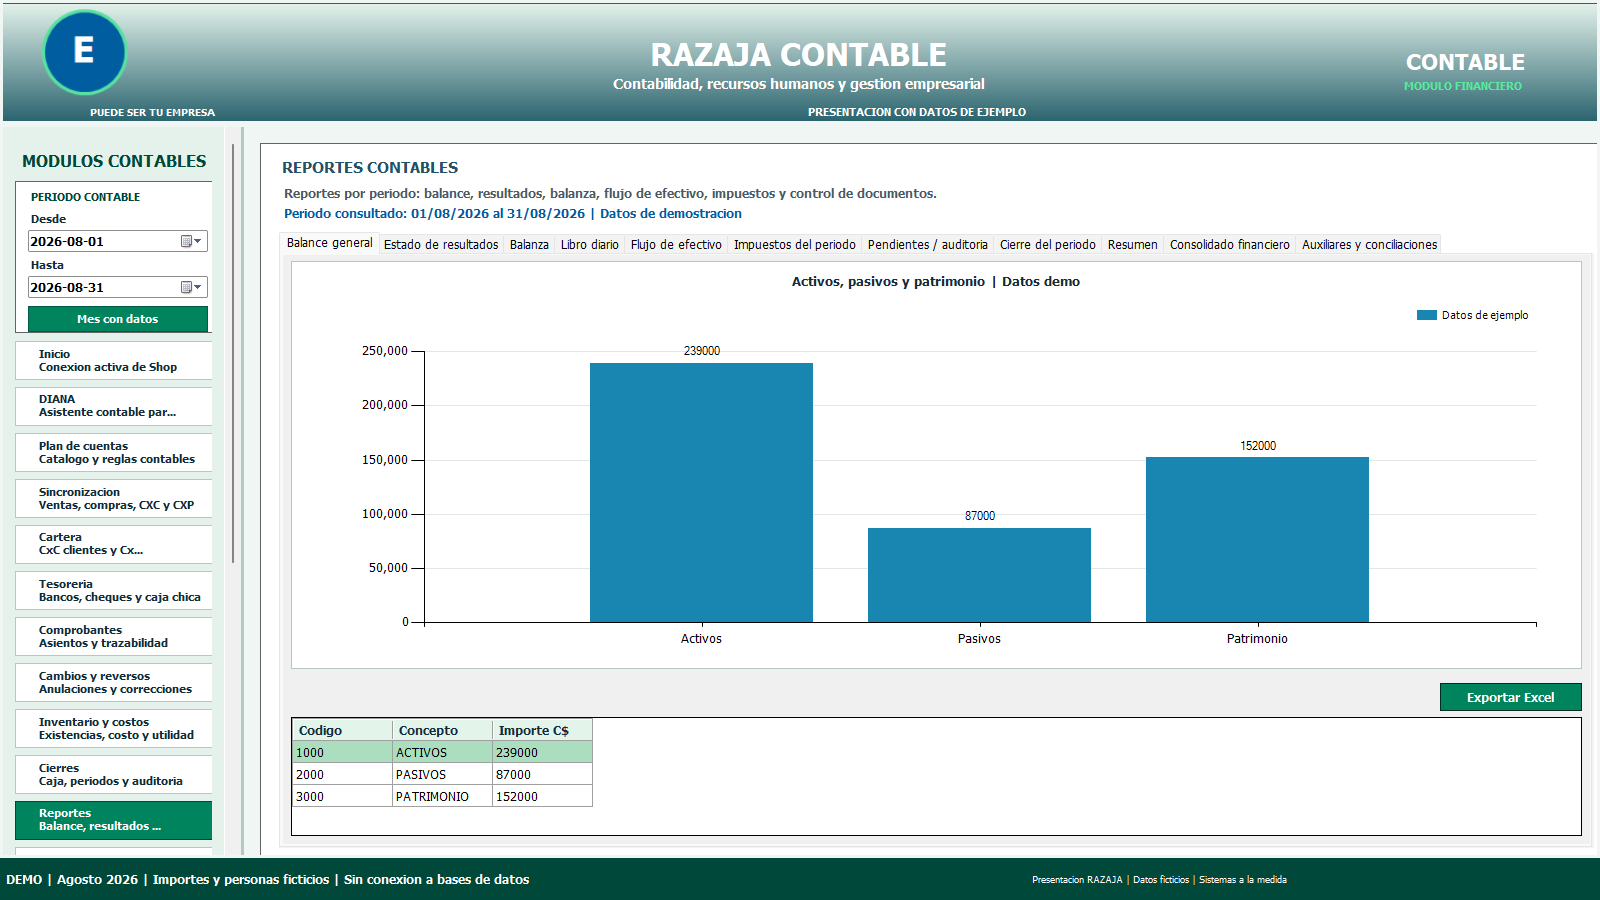Image resolution: width=1600 pixels, height=900 pixels.
Task: Open the Desde date picker dropdown
Action: [192, 241]
